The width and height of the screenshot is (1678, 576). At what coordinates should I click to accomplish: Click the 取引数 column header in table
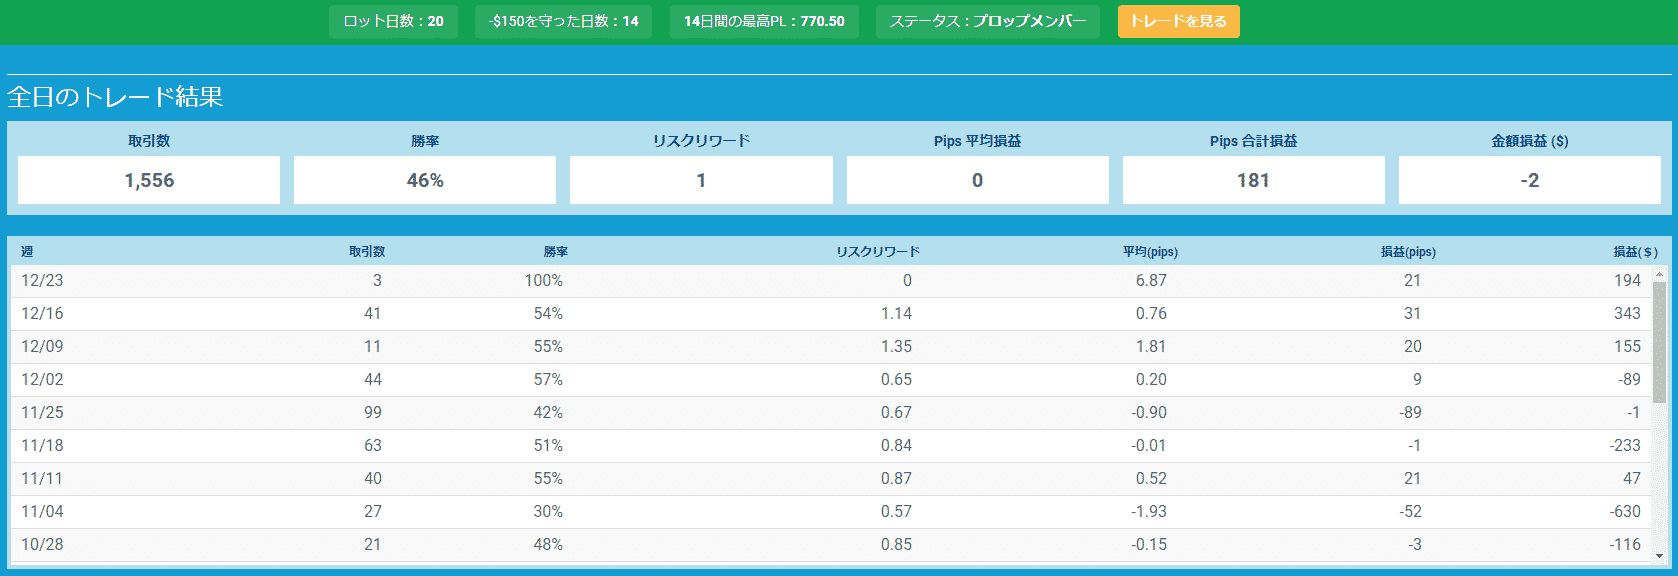tap(367, 252)
